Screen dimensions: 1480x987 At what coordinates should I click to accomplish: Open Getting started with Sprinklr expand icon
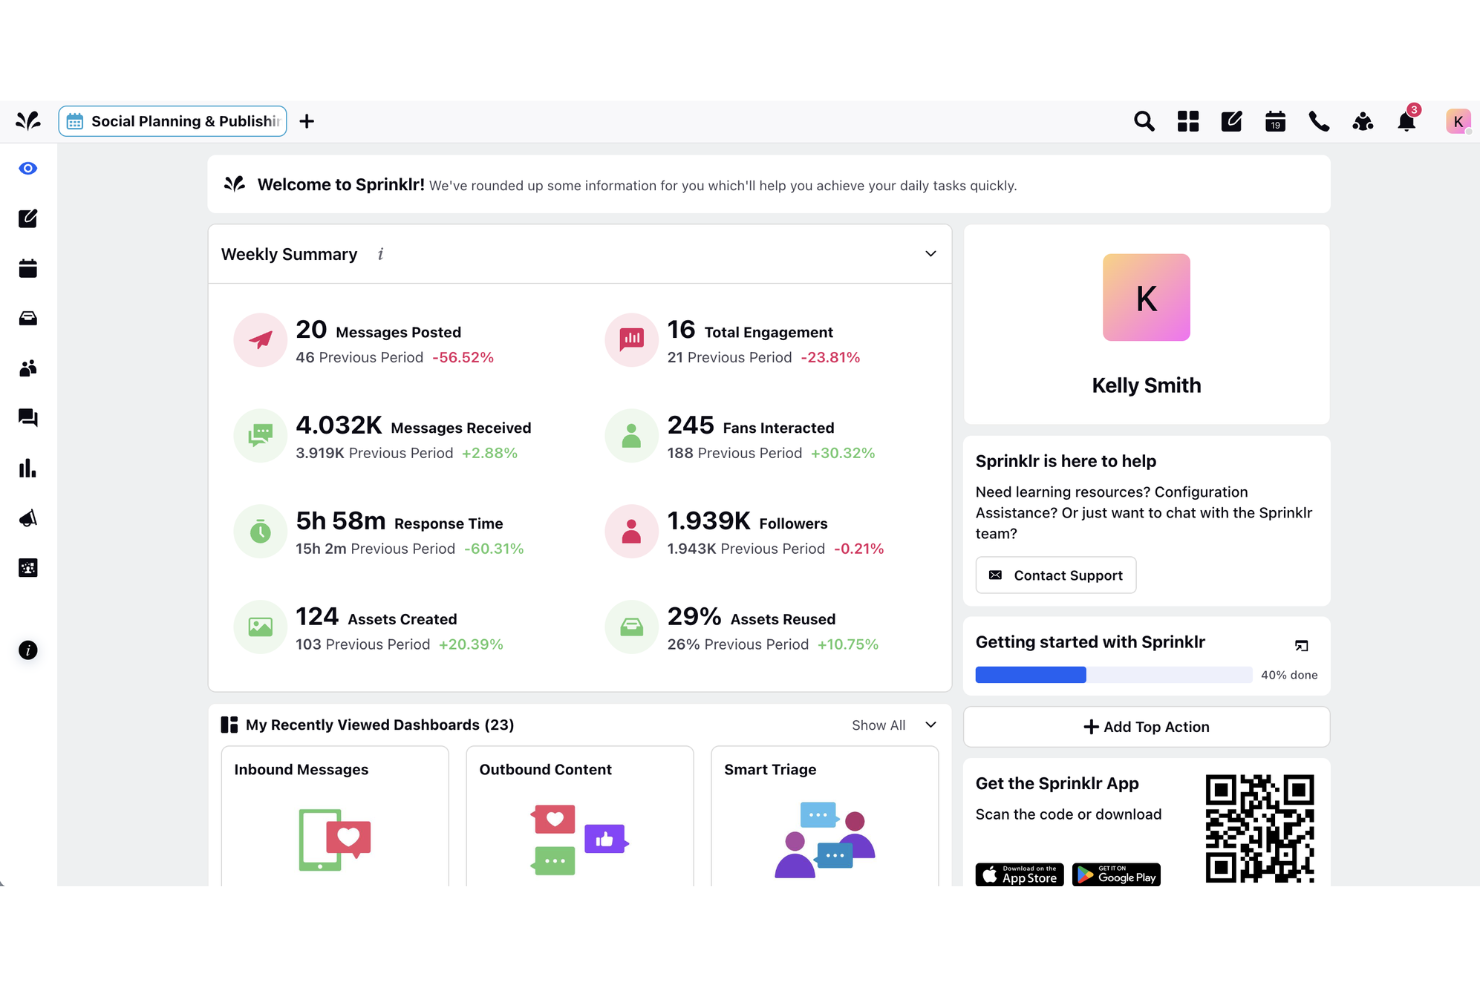pos(1301,645)
